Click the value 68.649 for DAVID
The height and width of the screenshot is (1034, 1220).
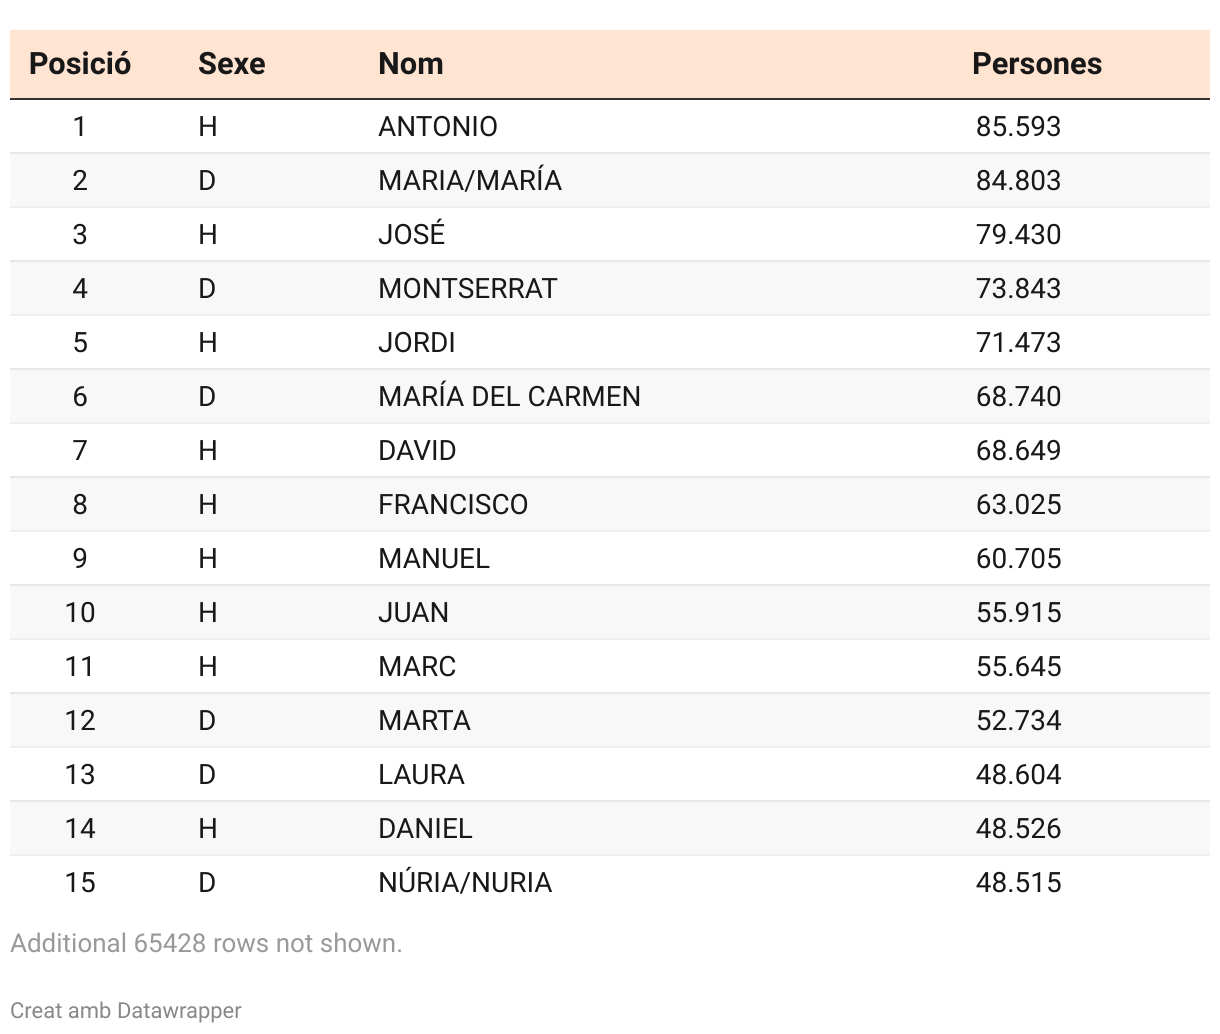click(x=1018, y=451)
